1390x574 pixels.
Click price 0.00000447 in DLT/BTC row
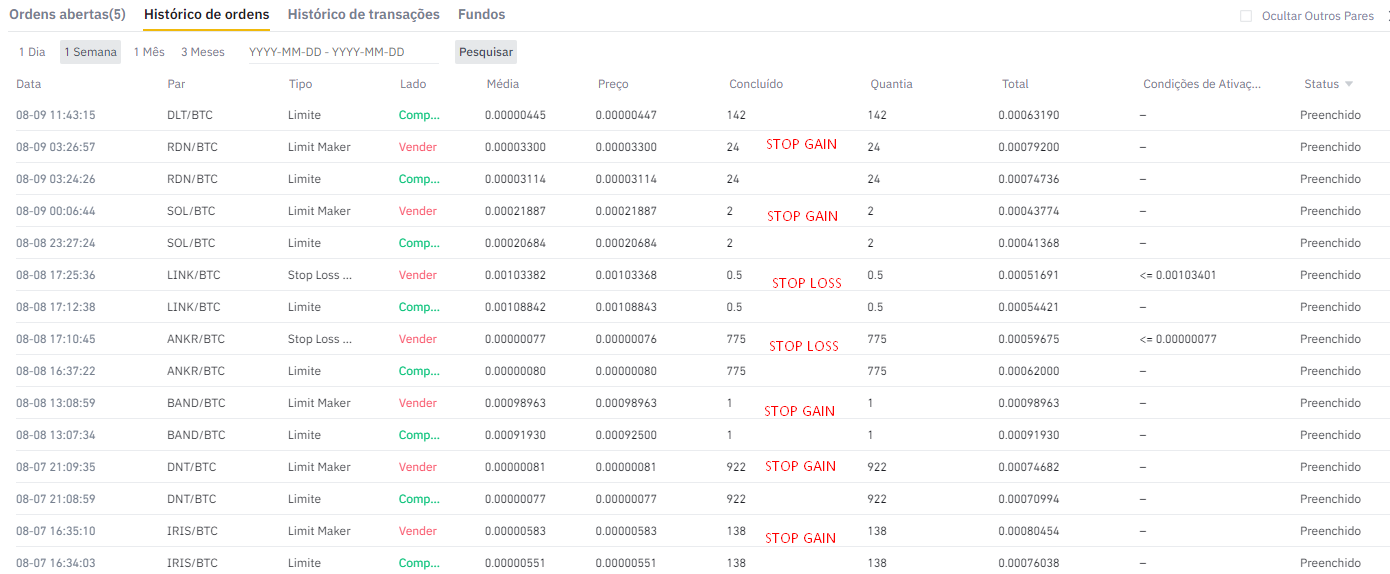(626, 115)
